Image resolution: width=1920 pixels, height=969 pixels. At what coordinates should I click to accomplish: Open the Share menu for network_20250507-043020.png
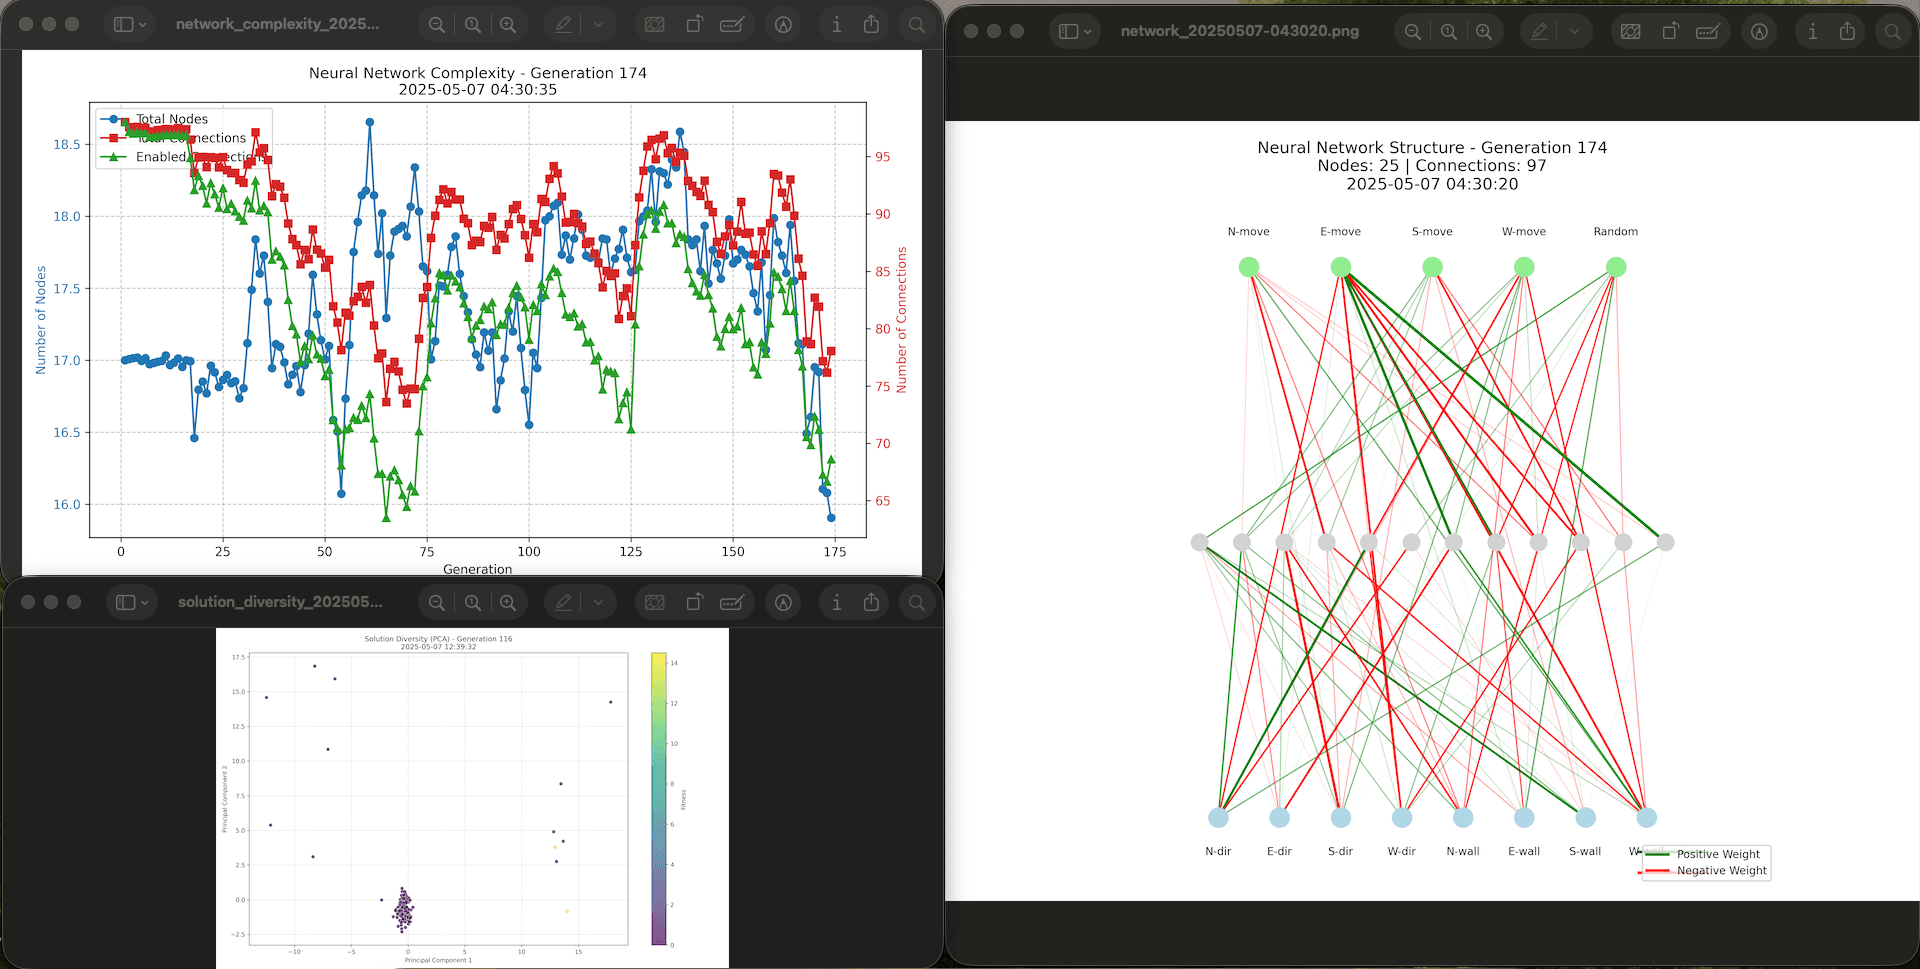1845,31
